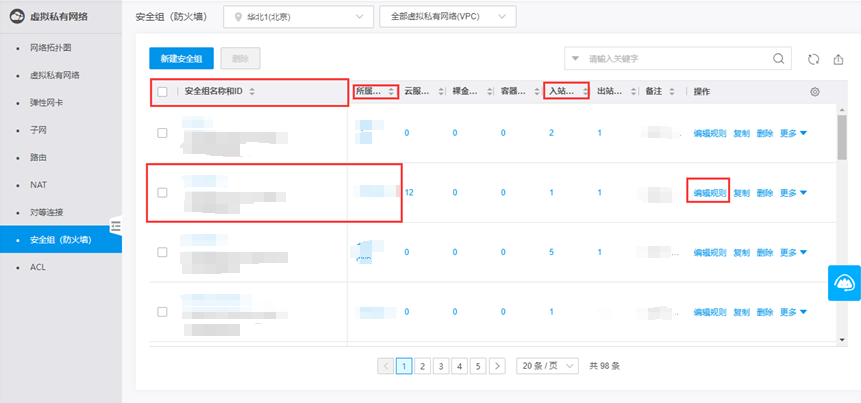Open 子网 in the sidebar

point(38,130)
